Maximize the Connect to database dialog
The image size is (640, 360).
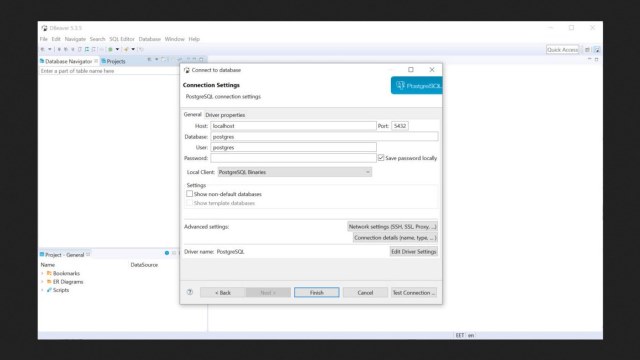[411, 70]
